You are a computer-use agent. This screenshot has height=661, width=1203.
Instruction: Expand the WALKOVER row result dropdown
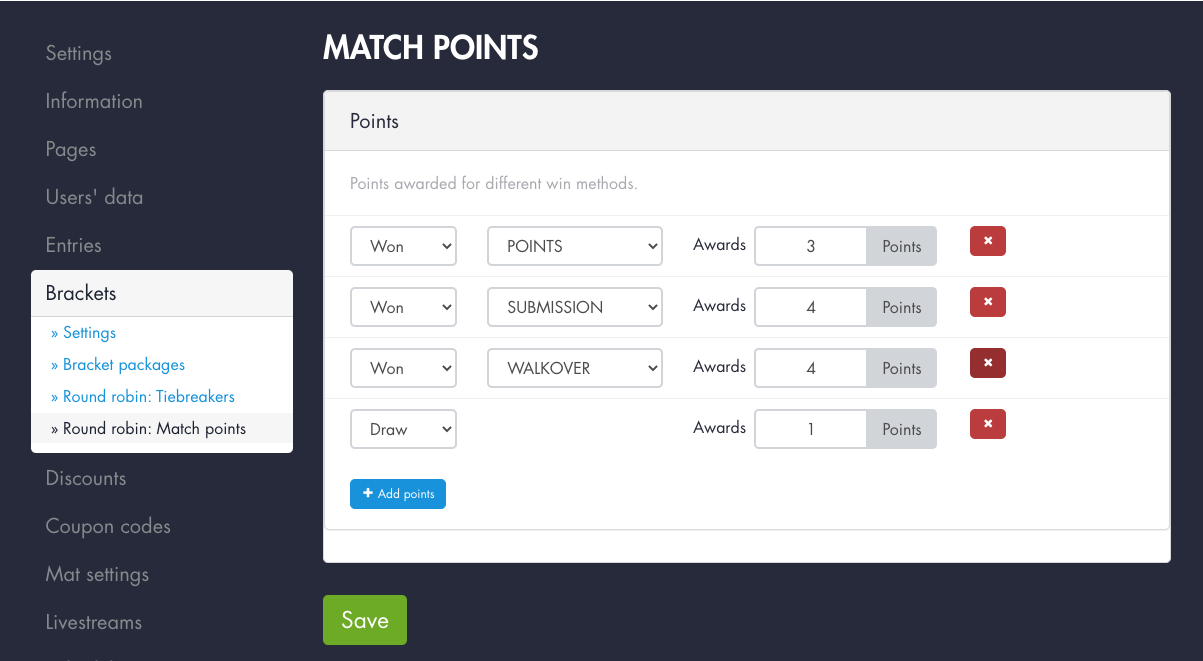pyautogui.click(x=403, y=367)
